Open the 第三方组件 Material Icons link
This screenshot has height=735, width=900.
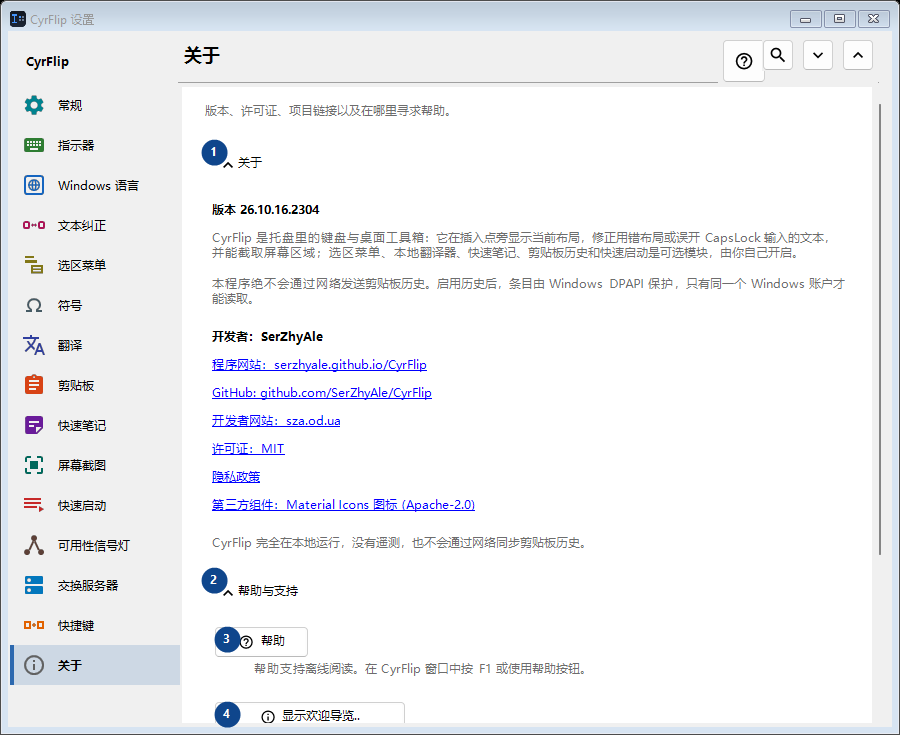(343, 505)
